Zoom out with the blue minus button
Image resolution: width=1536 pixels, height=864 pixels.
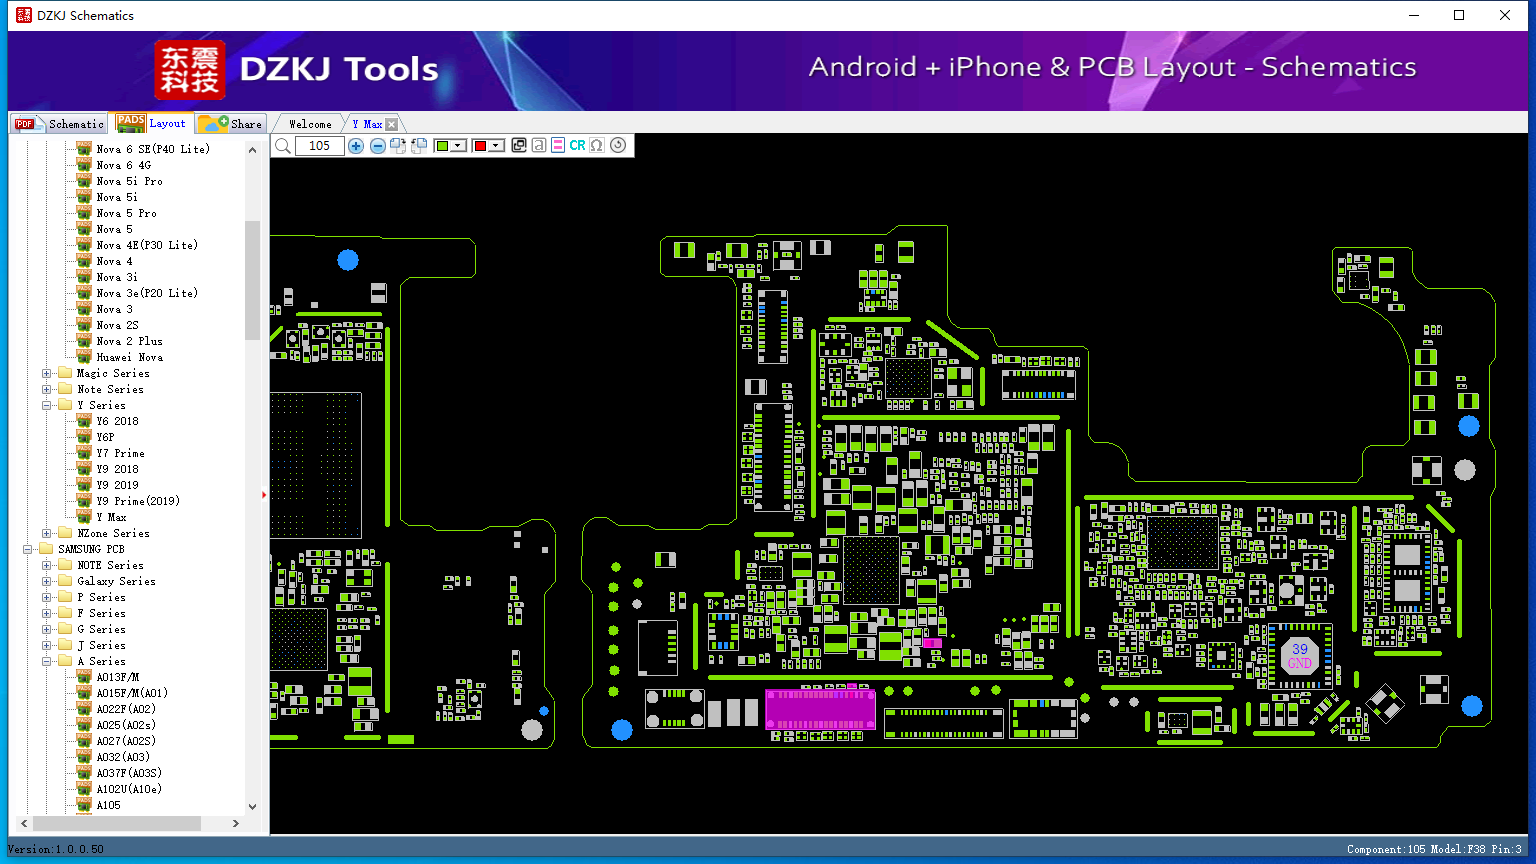click(378, 146)
